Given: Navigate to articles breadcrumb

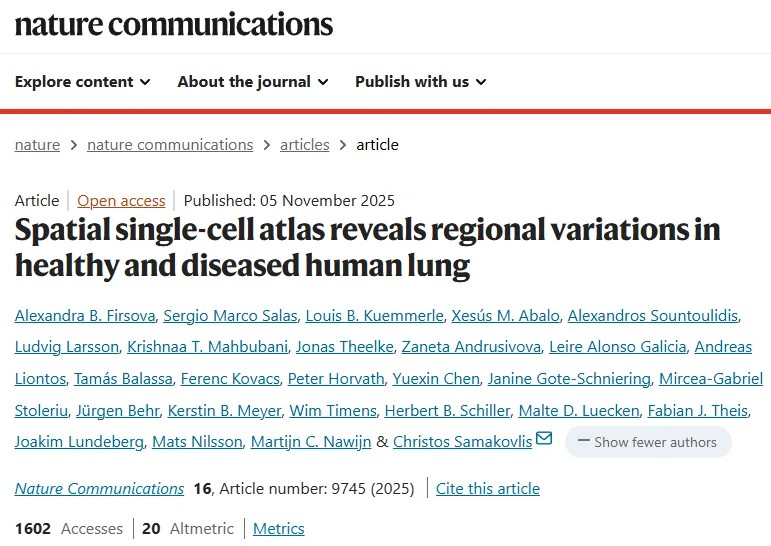Looking at the screenshot, I should tap(304, 145).
